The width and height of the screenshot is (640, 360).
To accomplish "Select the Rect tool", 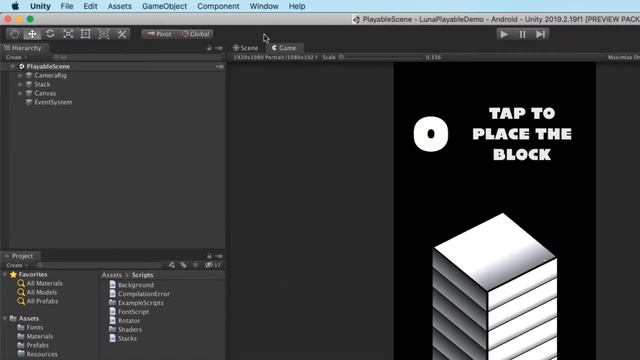I will coord(86,34).
